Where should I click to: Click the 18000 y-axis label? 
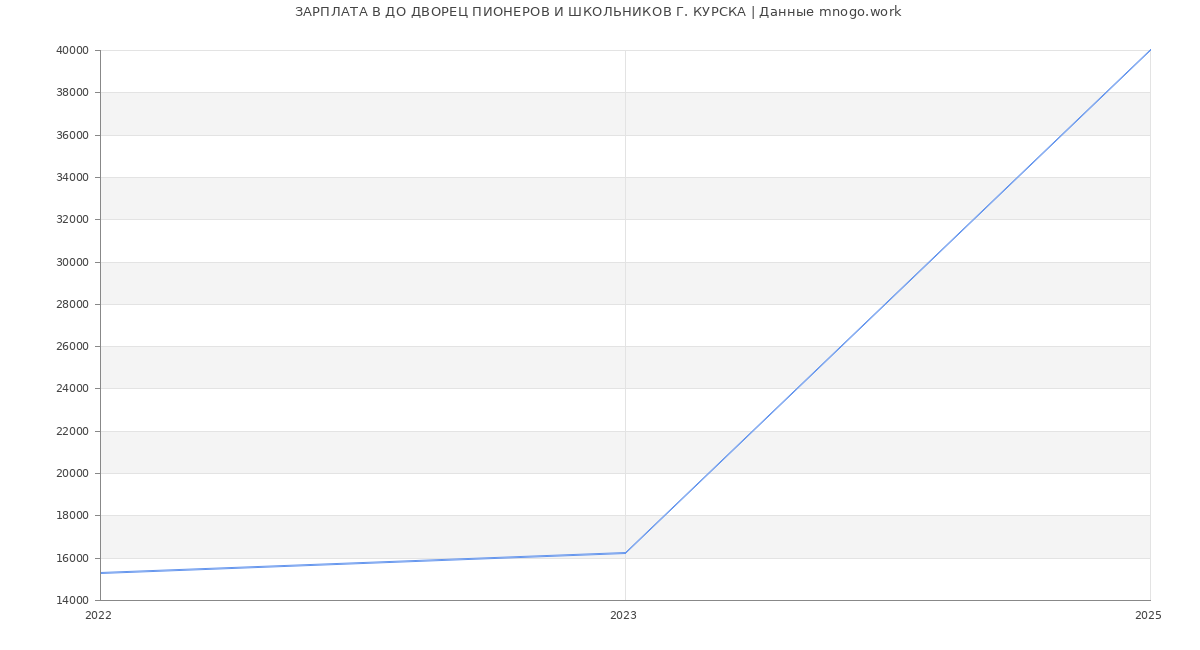[x=73, y=516]
